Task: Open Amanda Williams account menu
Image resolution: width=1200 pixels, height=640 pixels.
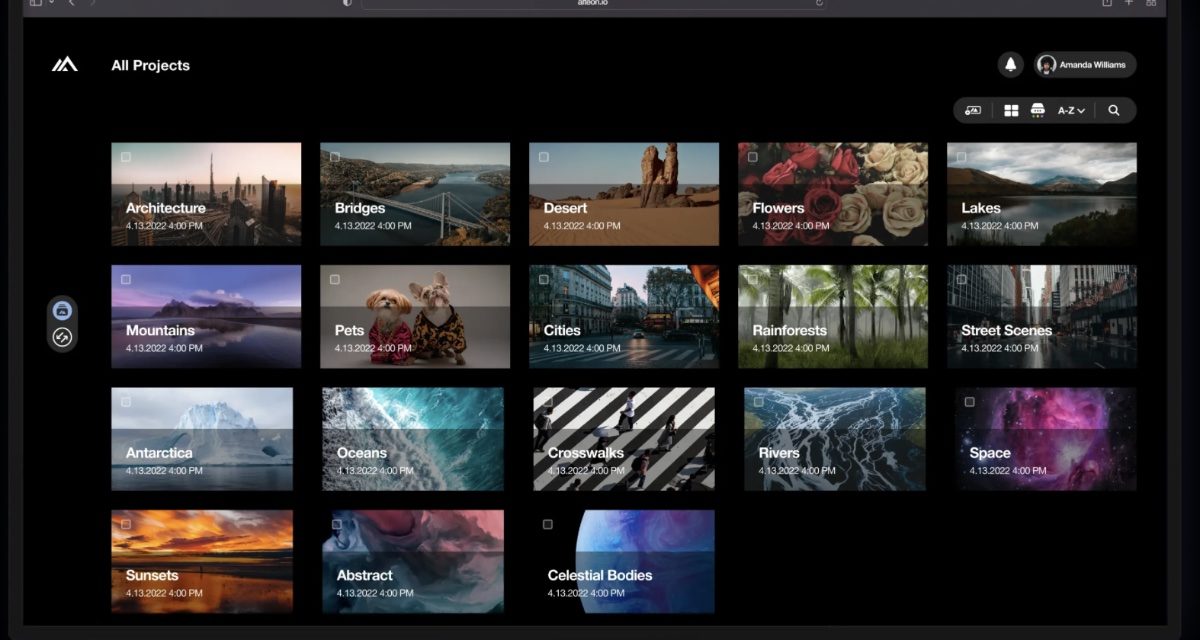Action: pyautogui.click(x=1085, y=65)
